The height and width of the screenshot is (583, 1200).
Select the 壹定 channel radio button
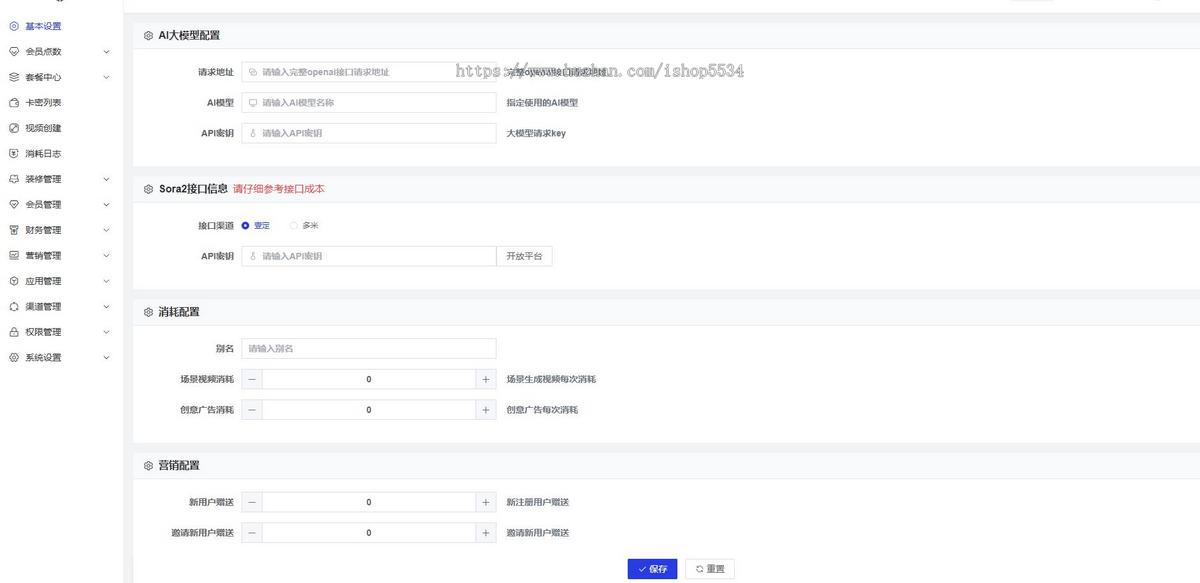[246, 225]
